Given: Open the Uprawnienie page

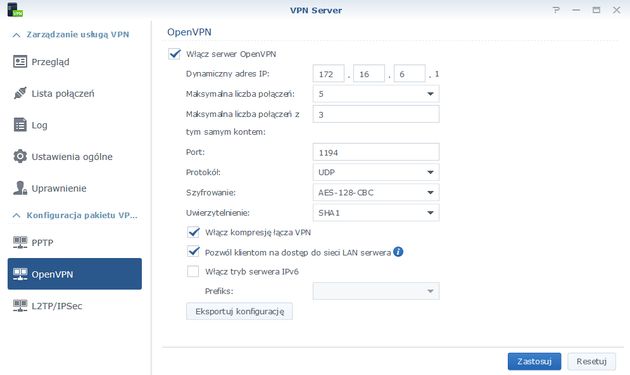Looking at the screenshot, I should [75, 188].
